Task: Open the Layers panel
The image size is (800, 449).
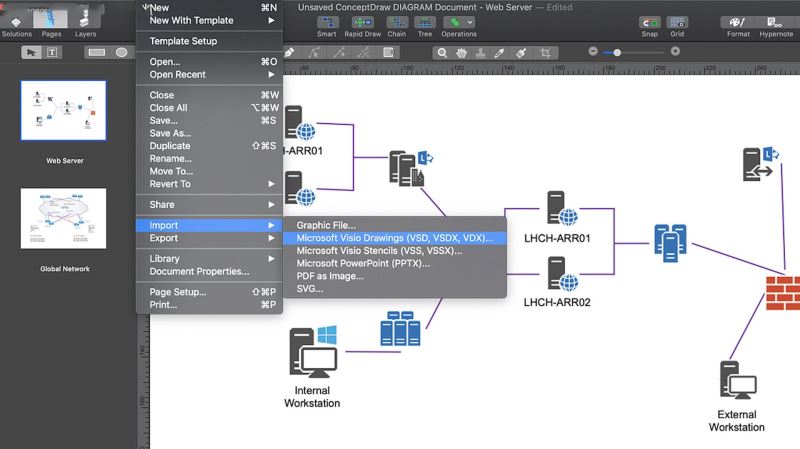Action: pyautogui.click(x=85, y=24)
